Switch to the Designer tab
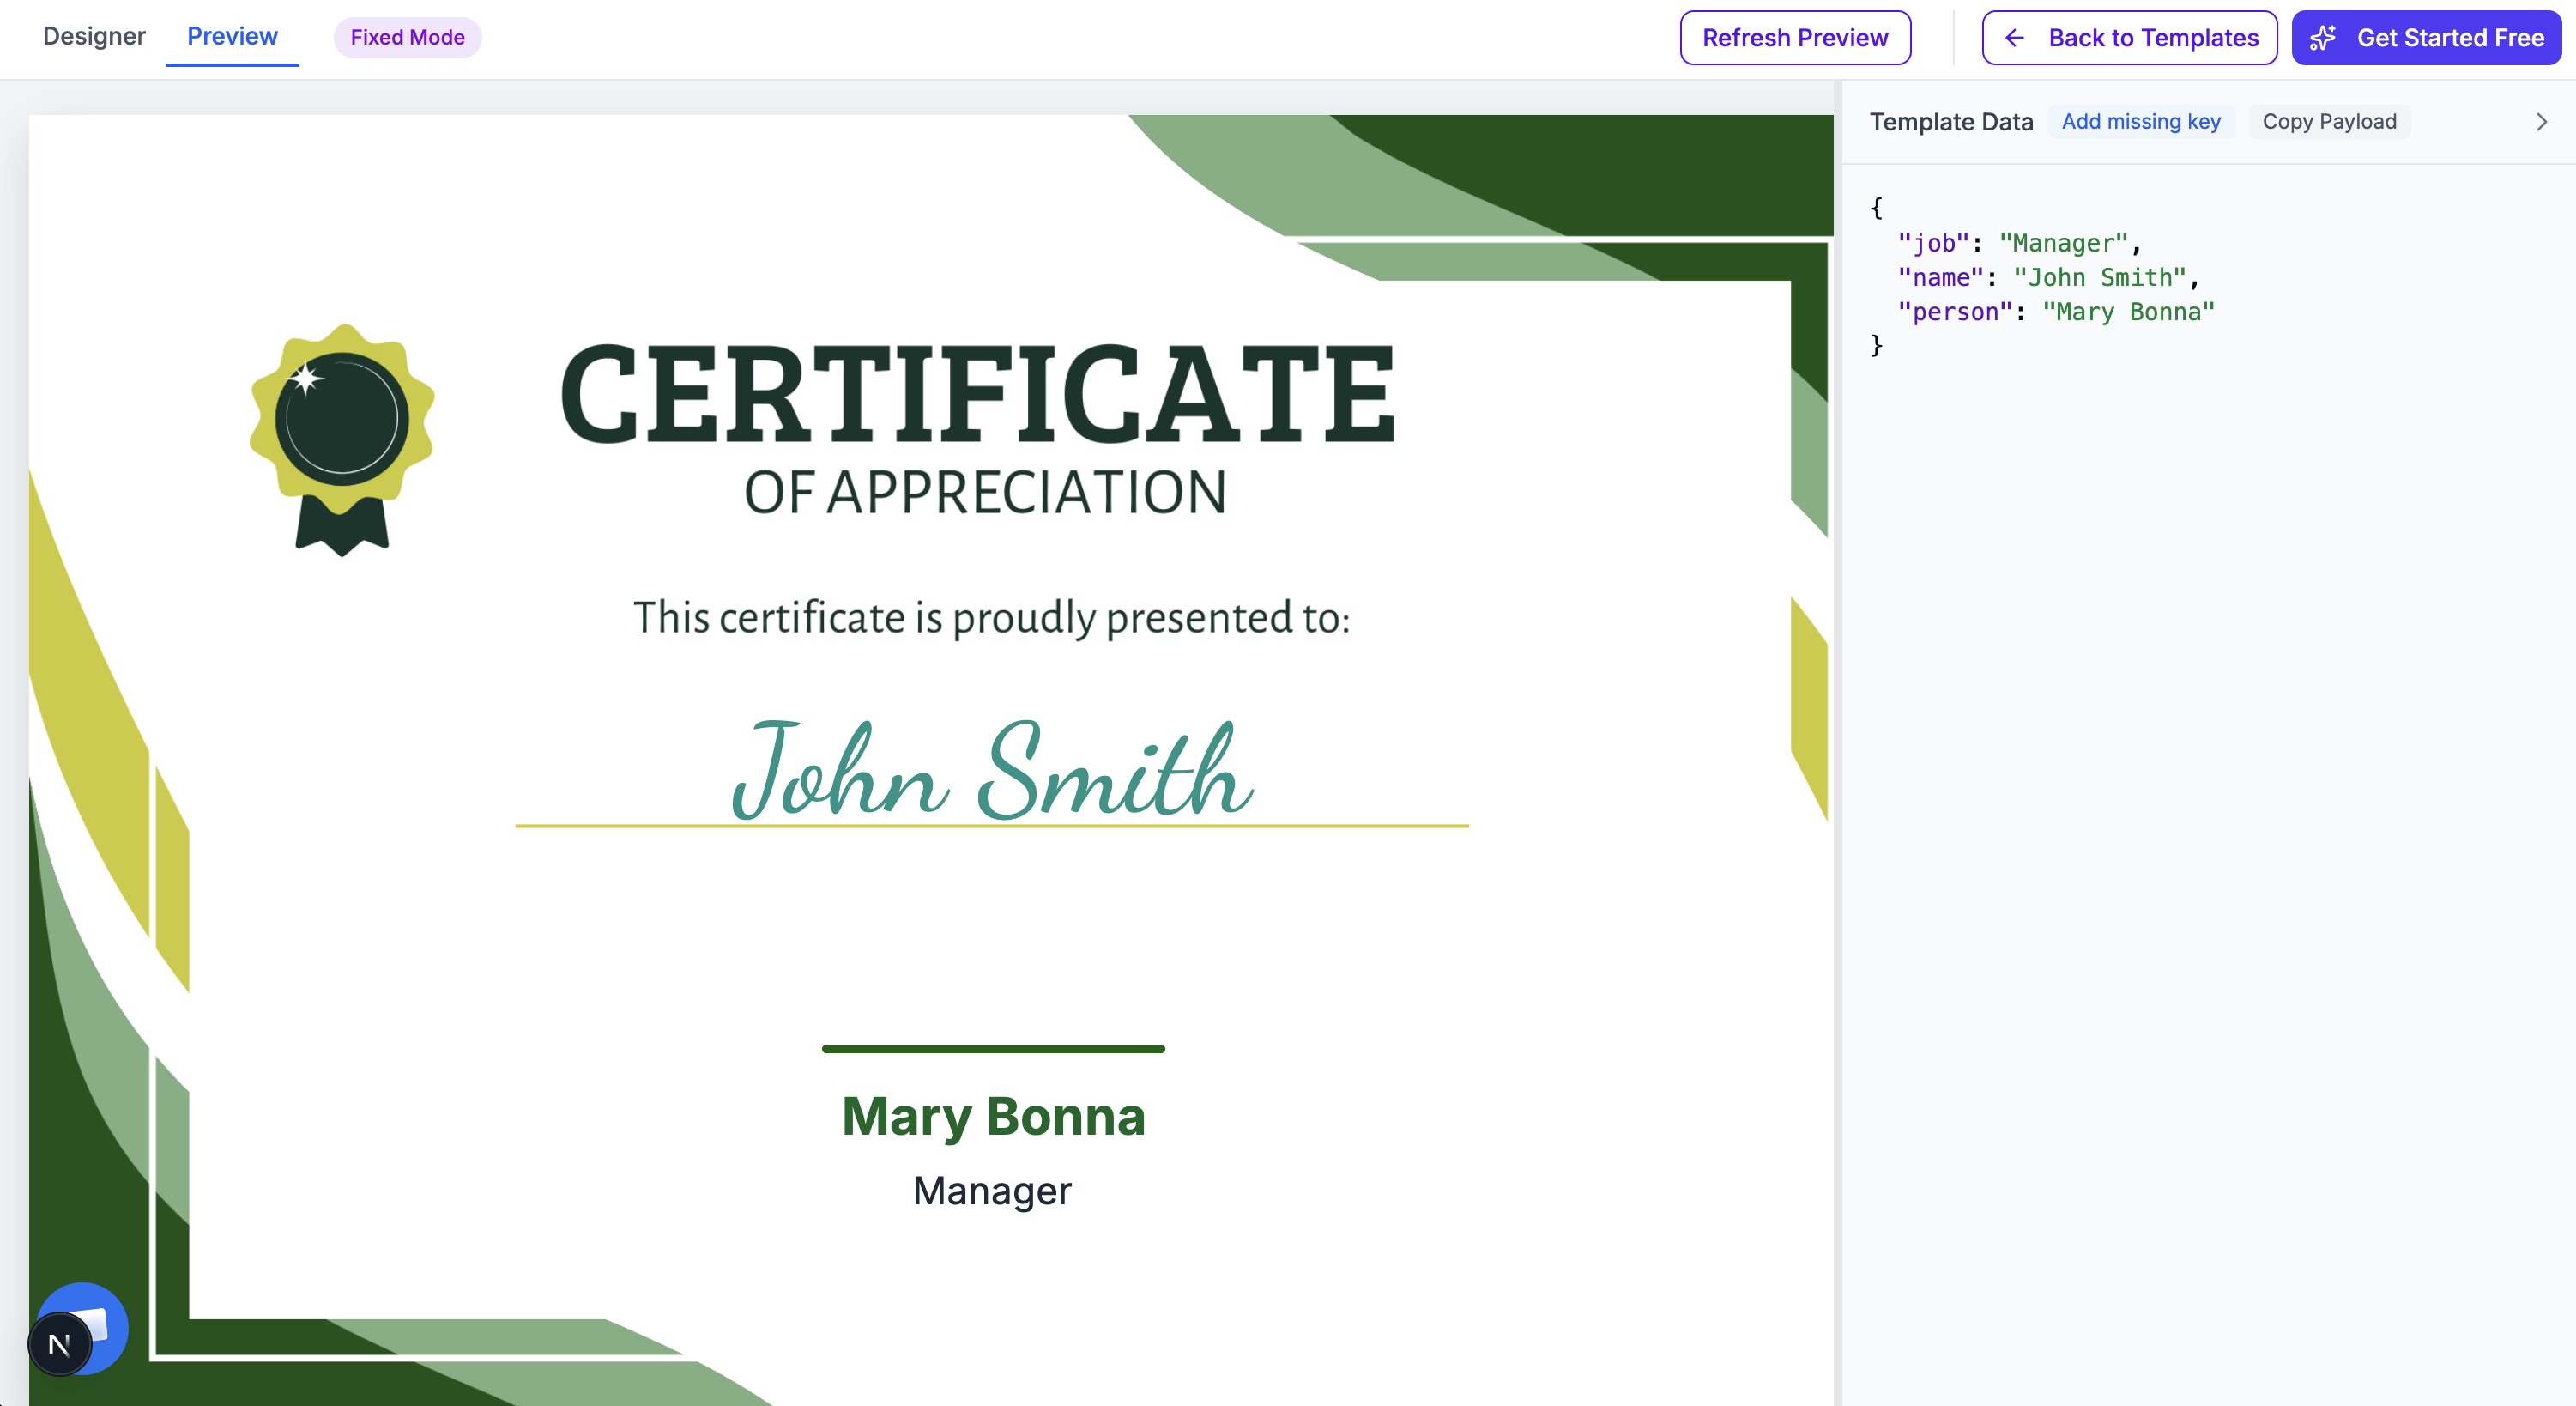This screenshot has width=2576, height=1406. pyautogui.click(x=93, y=36)
